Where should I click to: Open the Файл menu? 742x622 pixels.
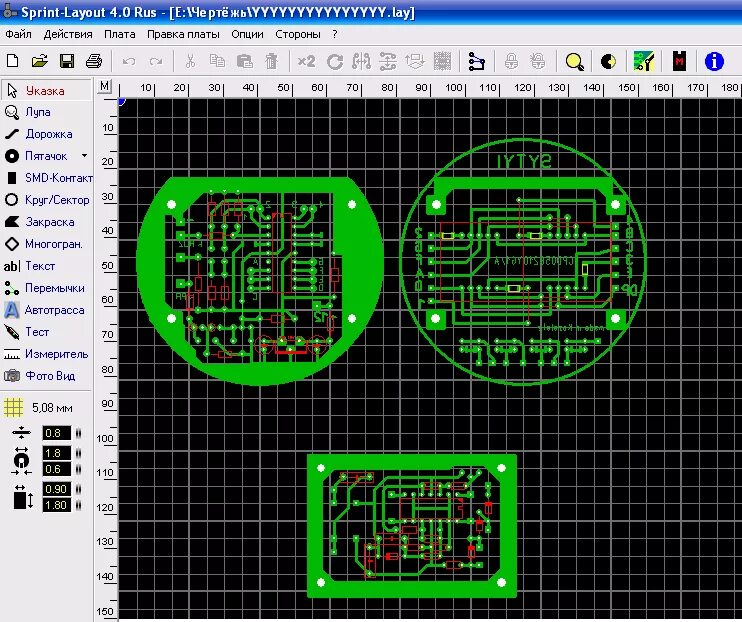(18, 34)
